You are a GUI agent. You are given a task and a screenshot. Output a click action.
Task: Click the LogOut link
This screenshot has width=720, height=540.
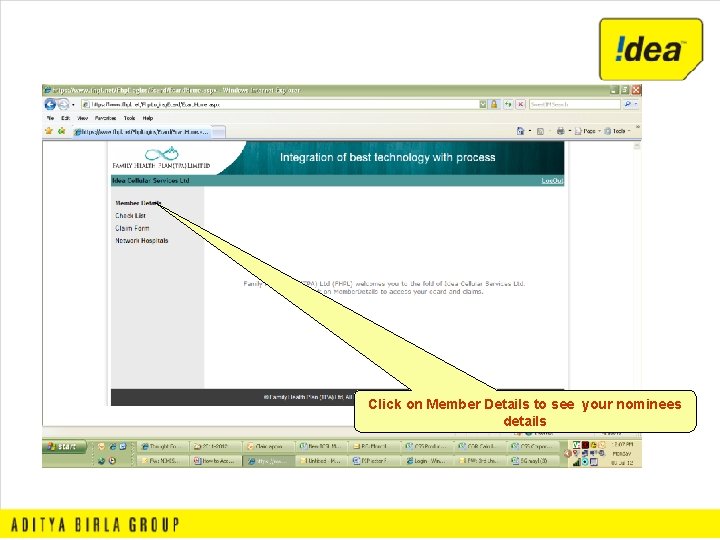click(x=552, y=181)
